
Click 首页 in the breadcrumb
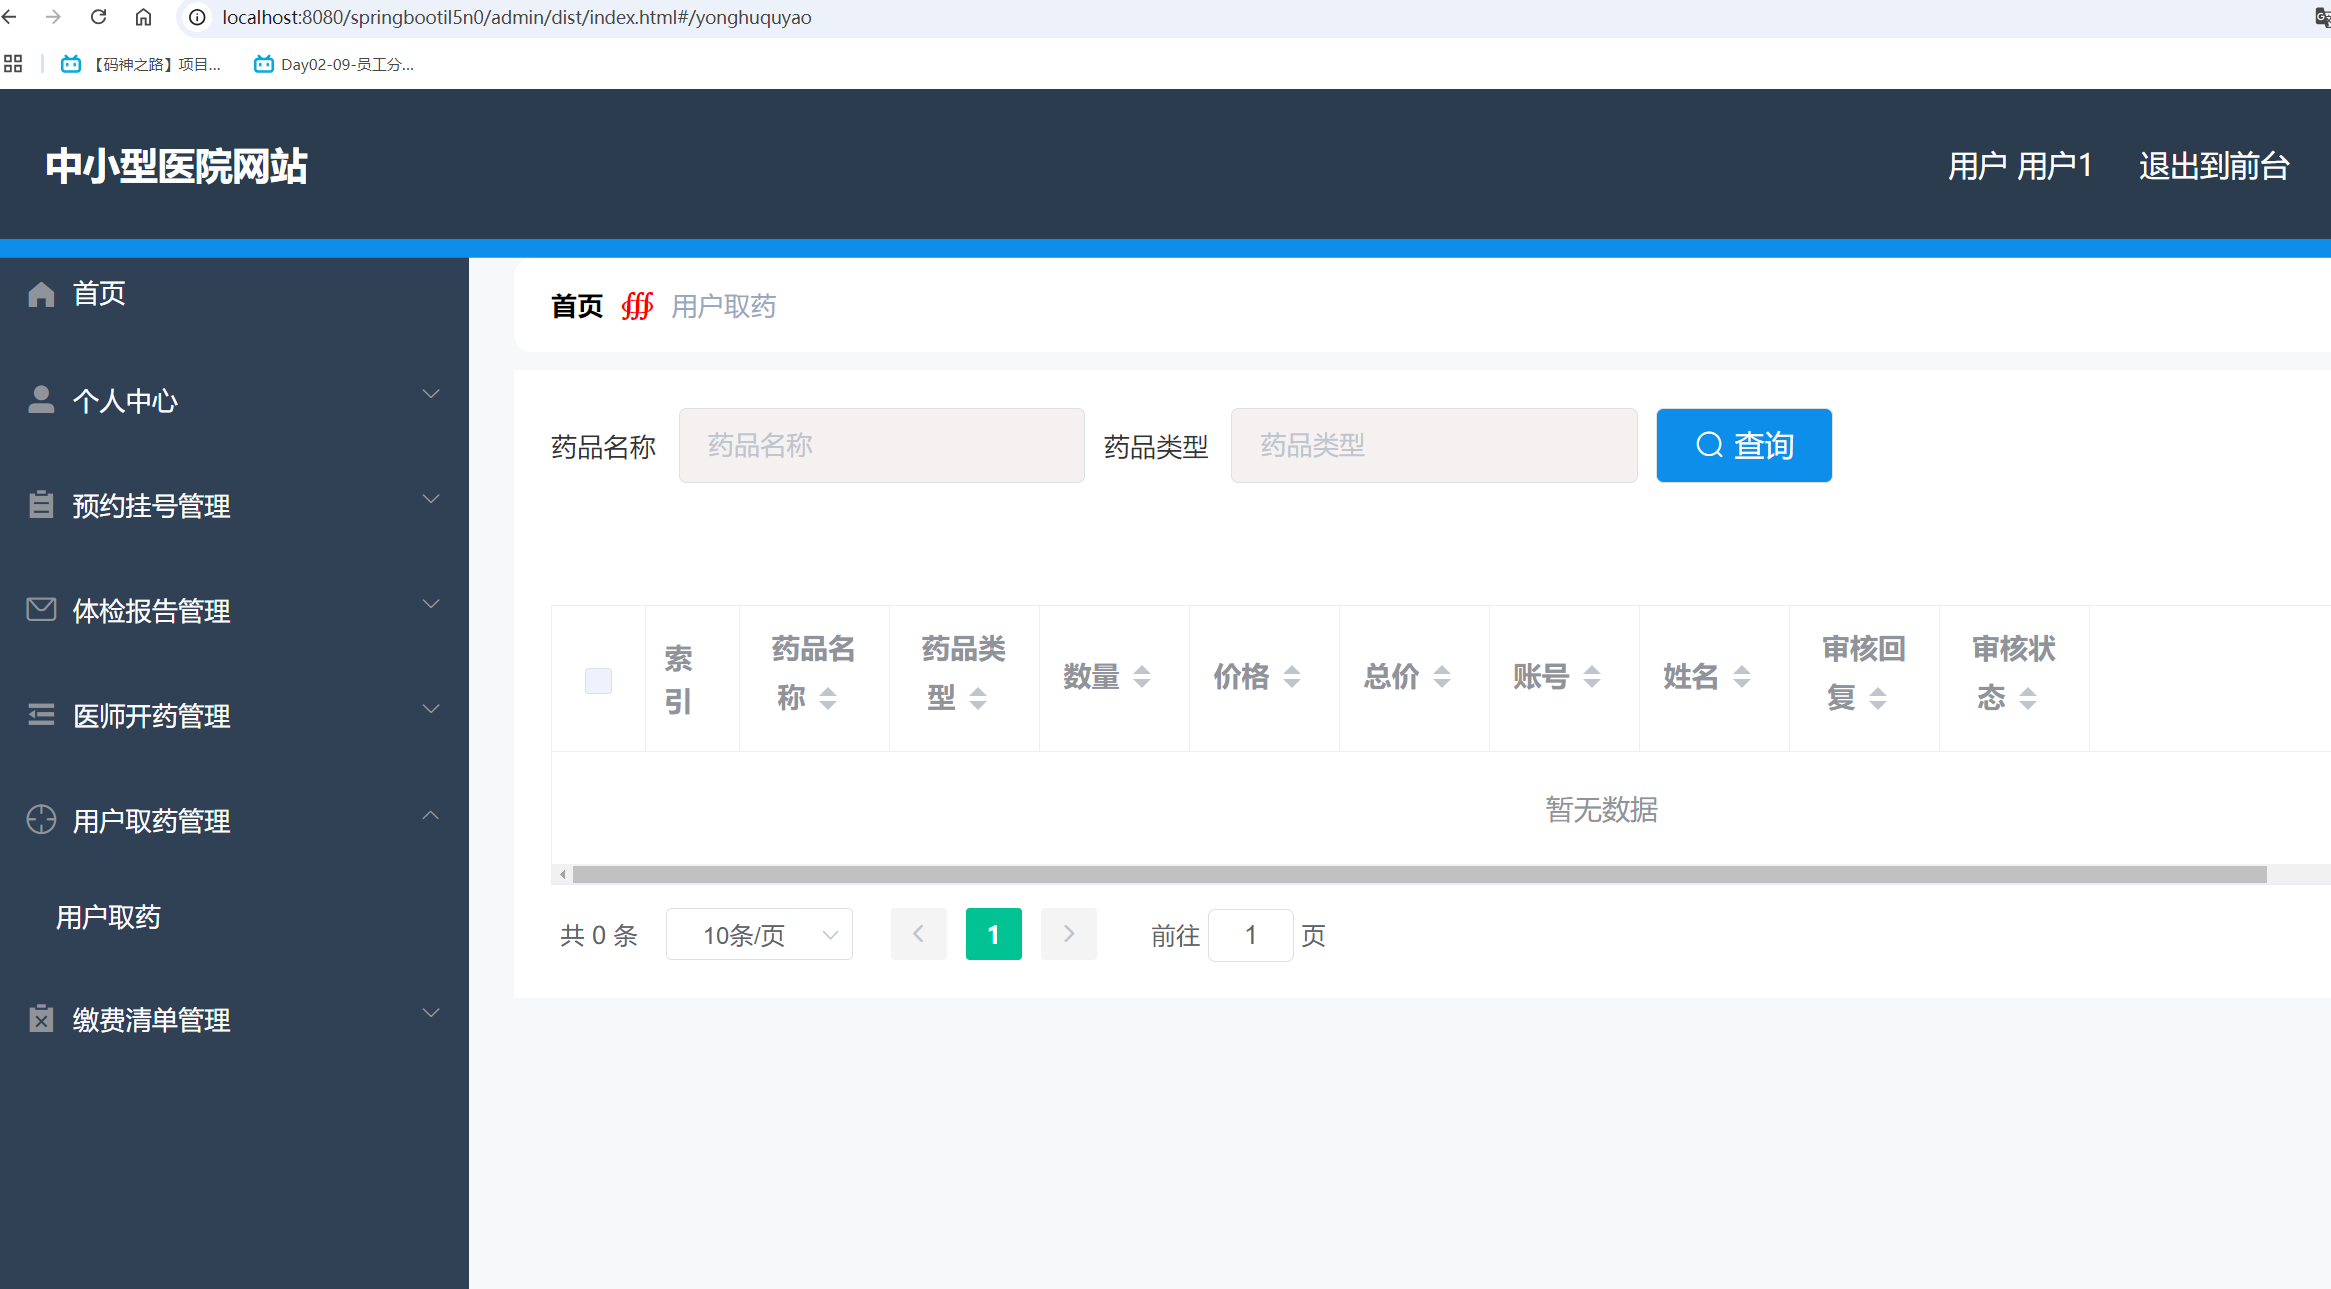tap(577, 306)
